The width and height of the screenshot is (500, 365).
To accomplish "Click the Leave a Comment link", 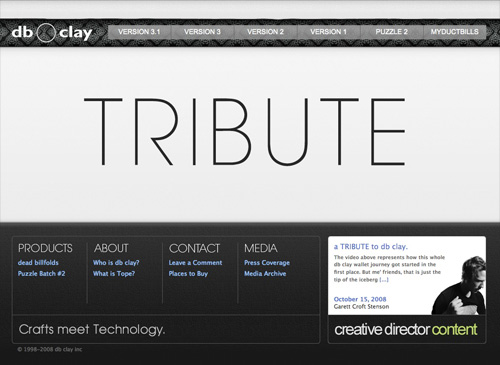I will (195, 263).
